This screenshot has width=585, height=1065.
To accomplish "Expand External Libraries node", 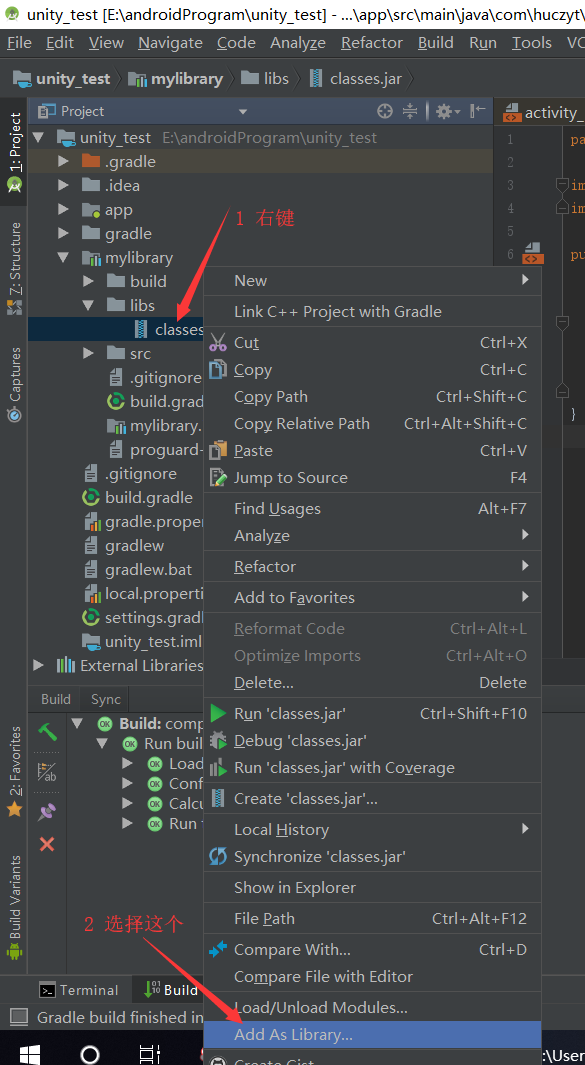I will [x=38, y=665].
